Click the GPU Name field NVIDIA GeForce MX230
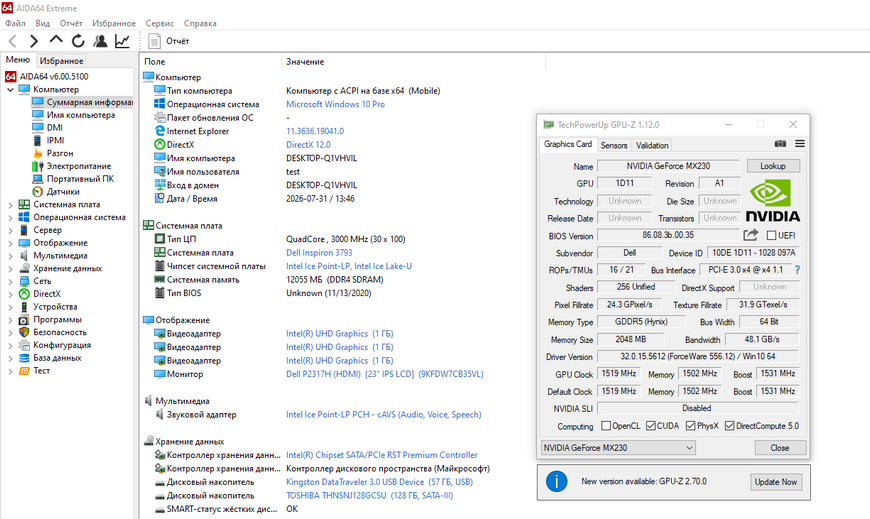870x519 pixels. click(668, 166)
